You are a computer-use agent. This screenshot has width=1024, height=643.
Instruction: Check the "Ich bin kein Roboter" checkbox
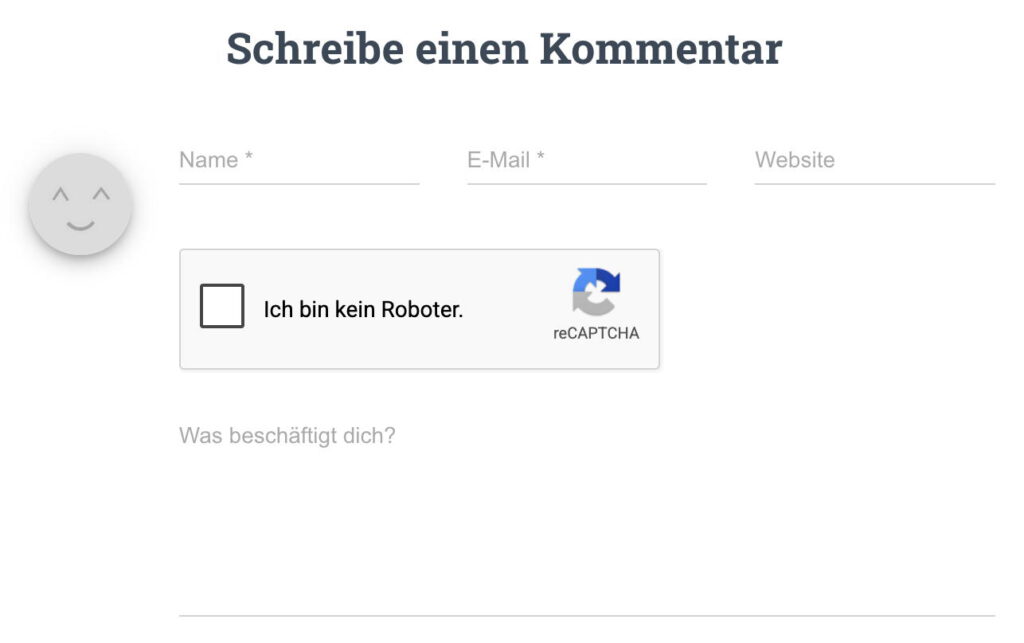tap(222, 306)
